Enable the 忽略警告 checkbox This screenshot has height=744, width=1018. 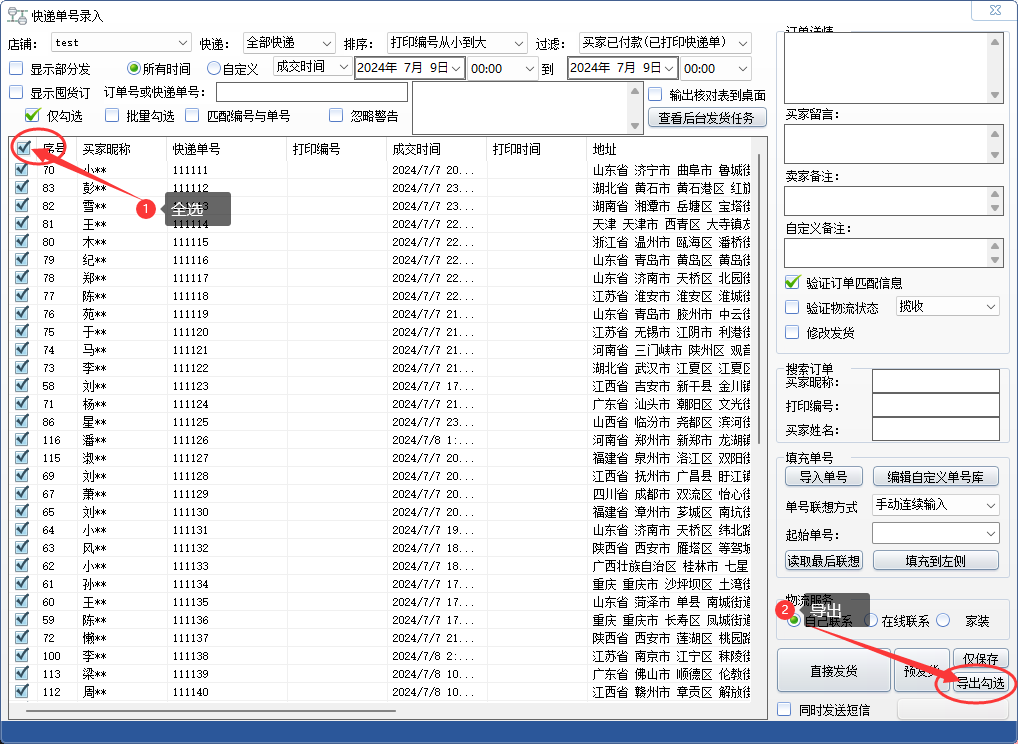[336, 115]
